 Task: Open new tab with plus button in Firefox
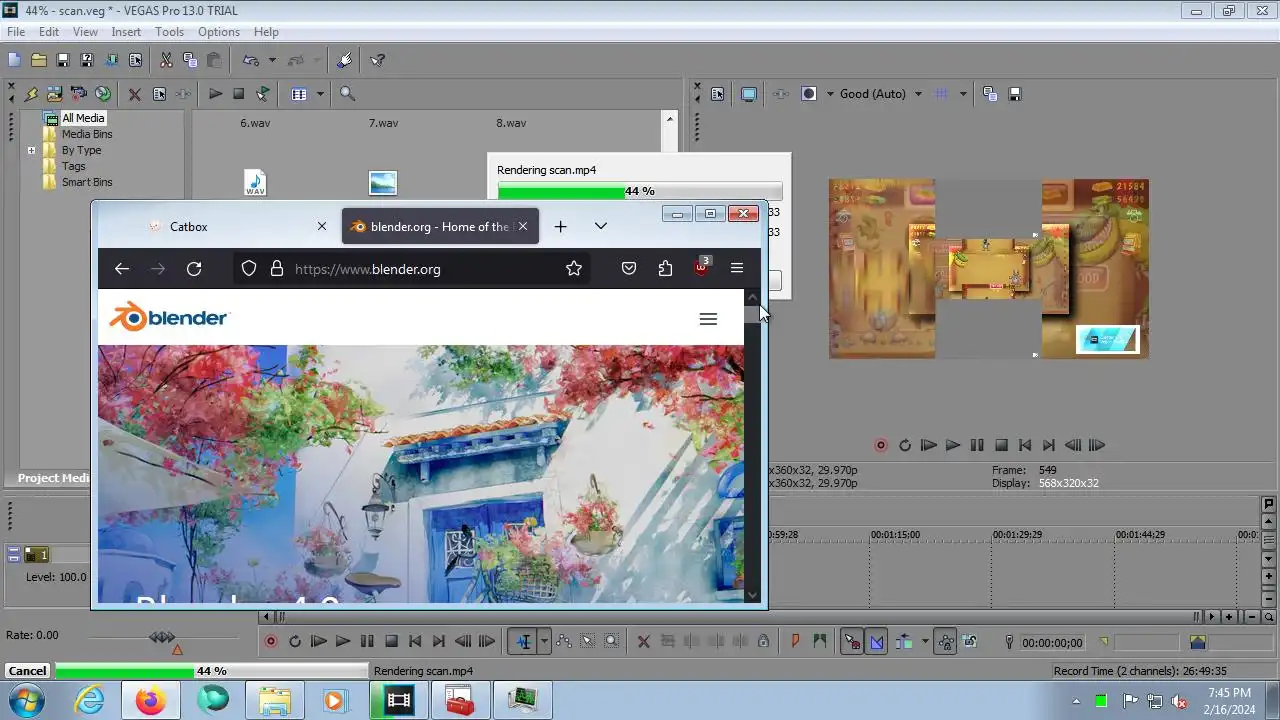pos(560,226)
